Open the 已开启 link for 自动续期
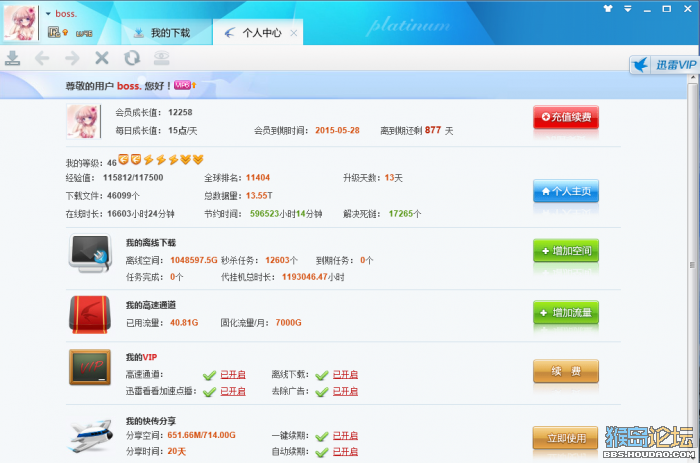 (x=345, y=451)
